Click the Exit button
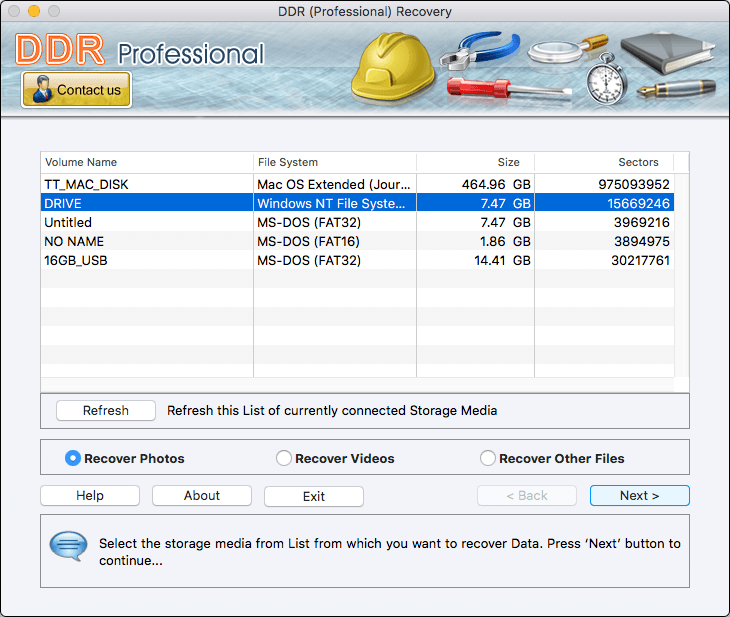 (x=314, y=496)
